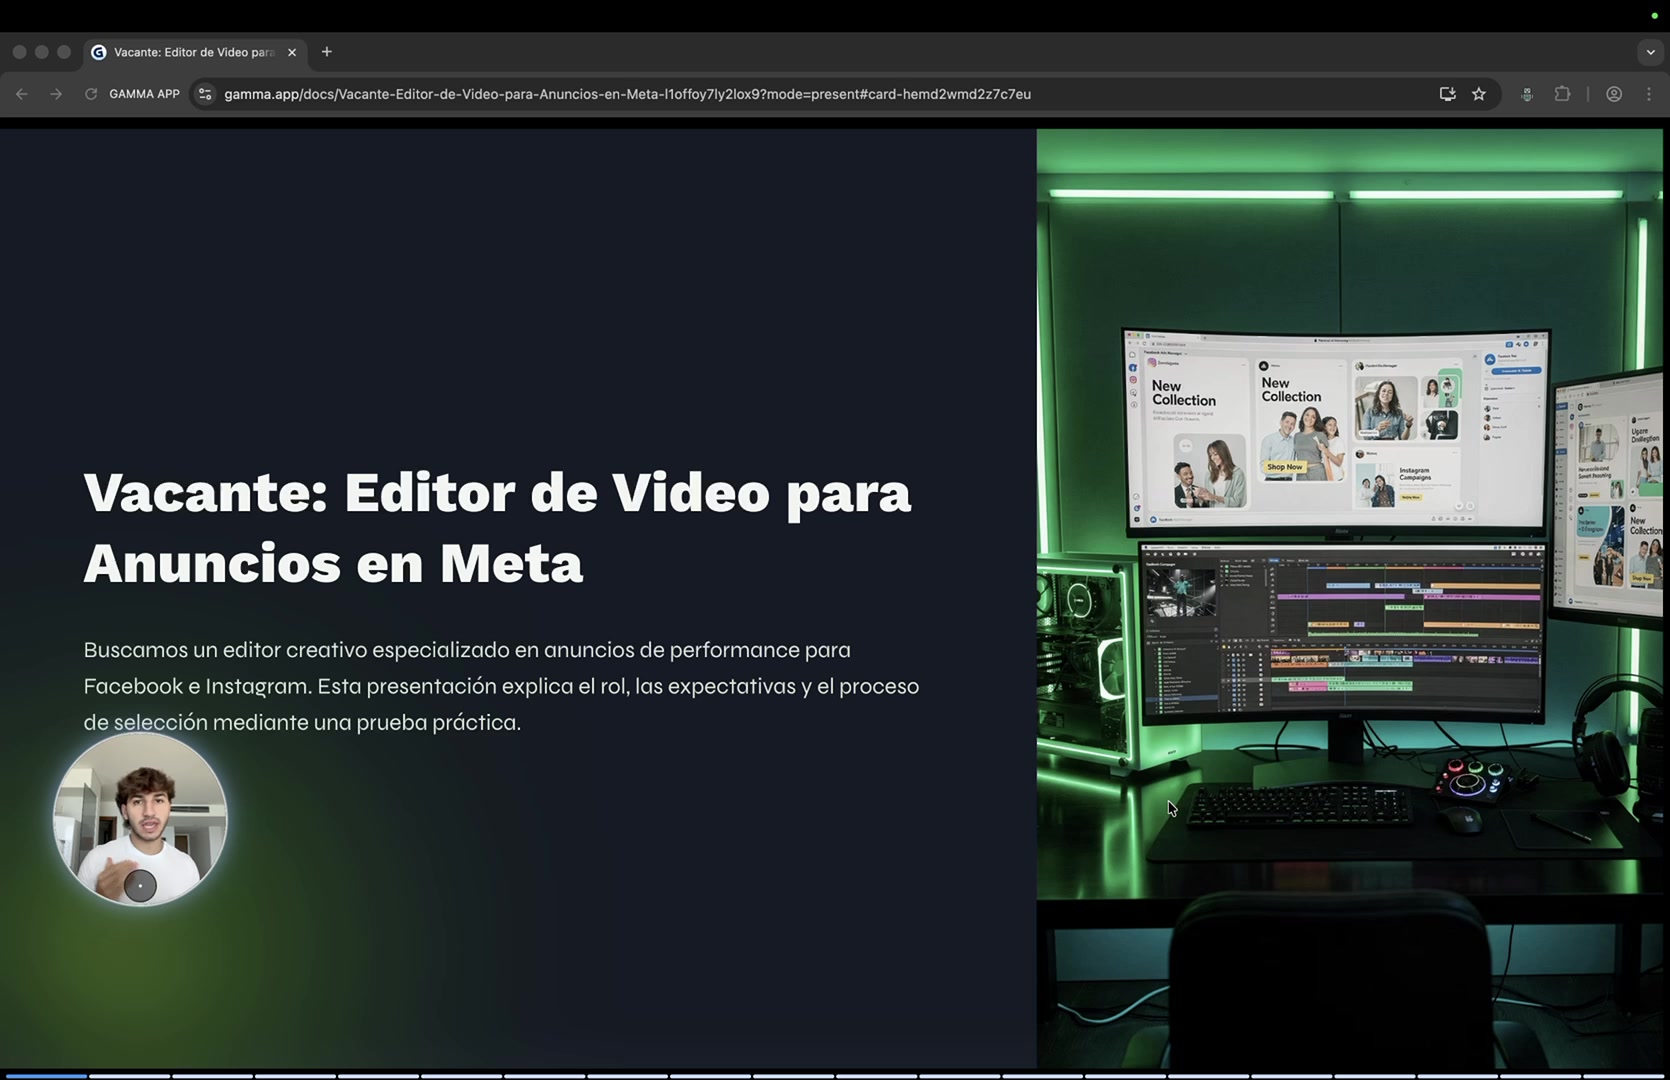Reload the Gamma presentation page

click(91, 94)
